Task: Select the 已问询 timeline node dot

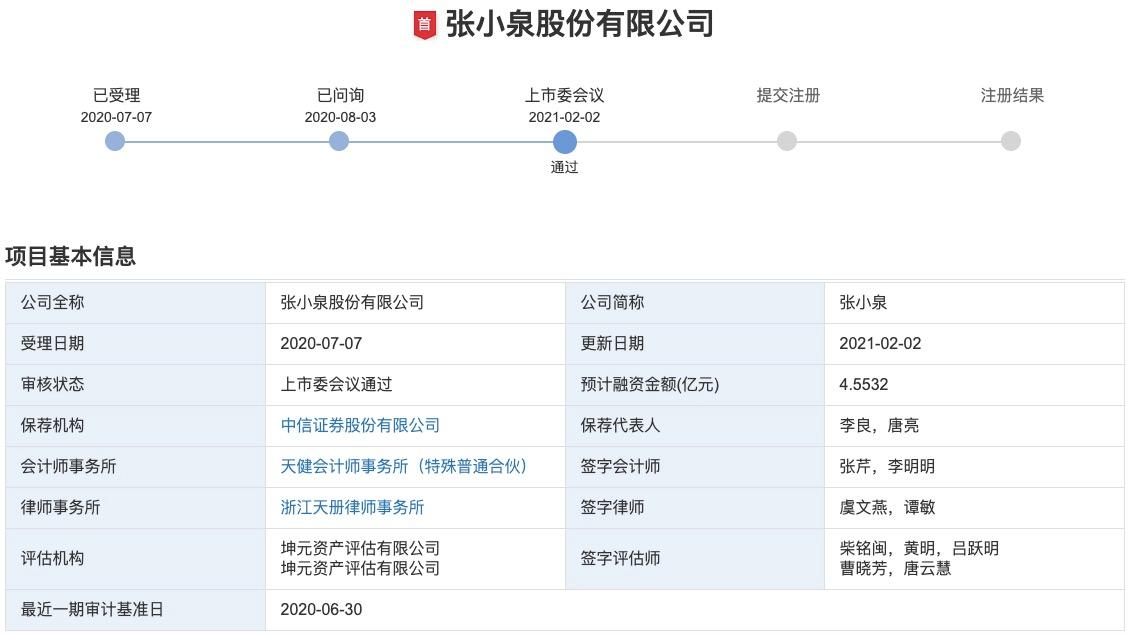Action: tap(338, 141)
